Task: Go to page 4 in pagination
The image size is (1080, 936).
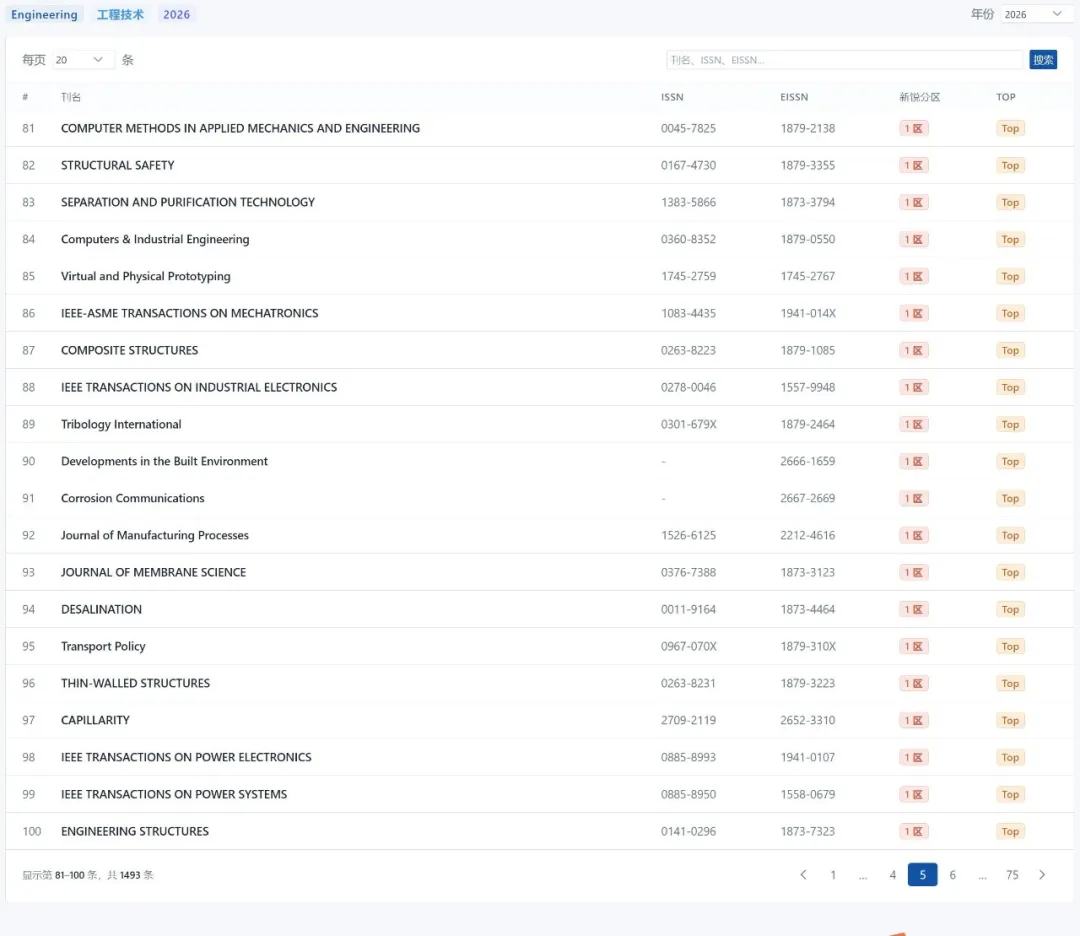Action: (x=892, y=875)
